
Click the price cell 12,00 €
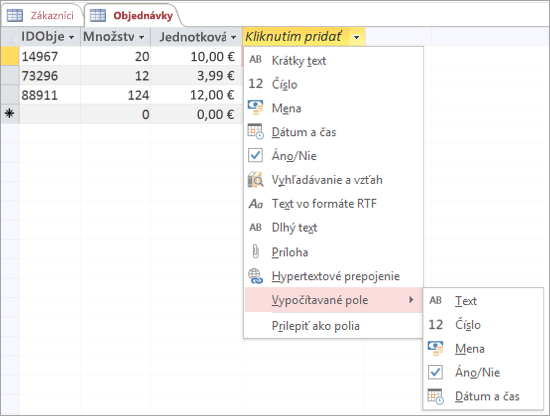[x=196, y=95]
